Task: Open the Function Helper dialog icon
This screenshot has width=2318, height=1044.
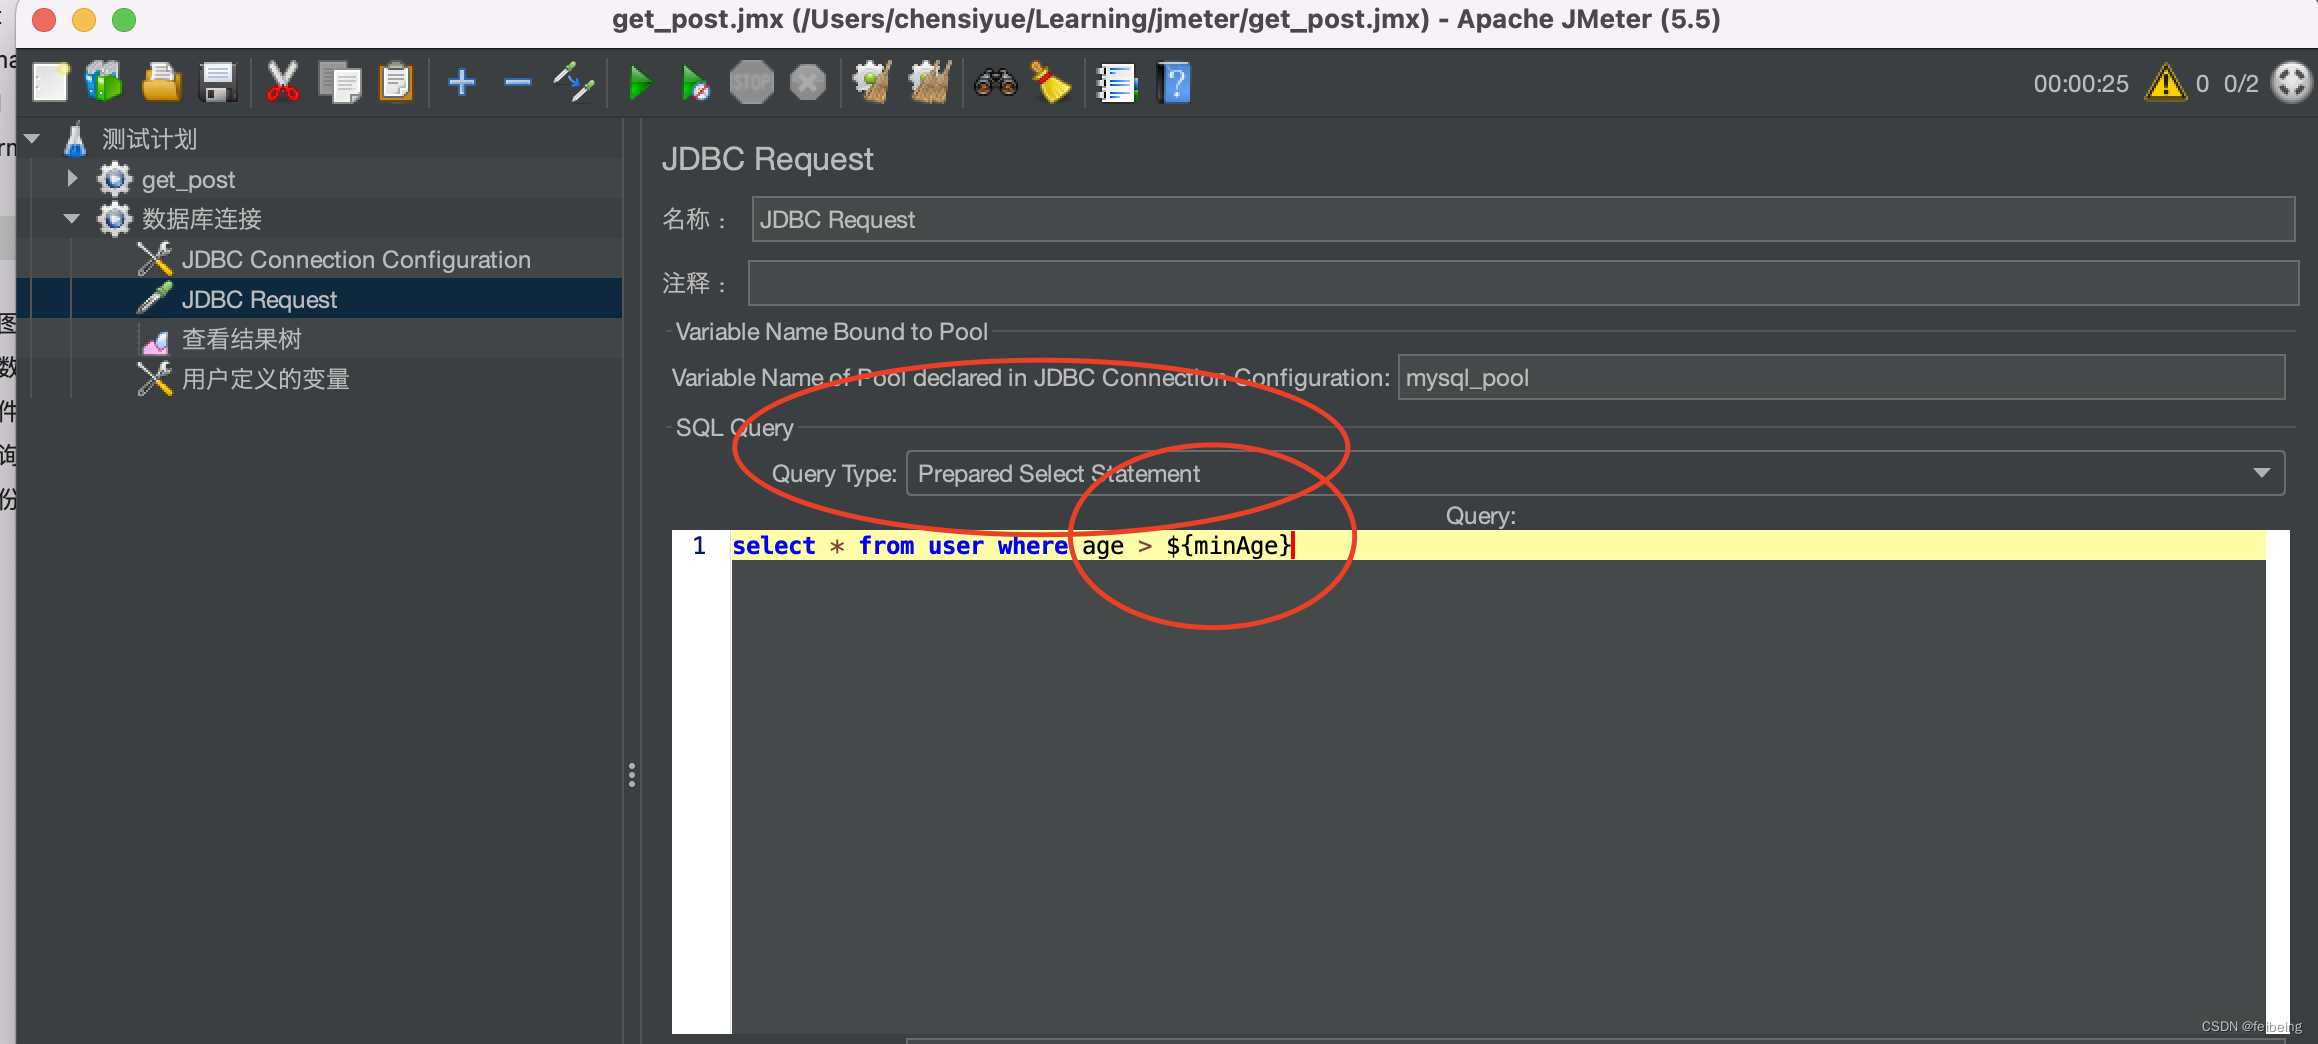Action: point(1116,82)
